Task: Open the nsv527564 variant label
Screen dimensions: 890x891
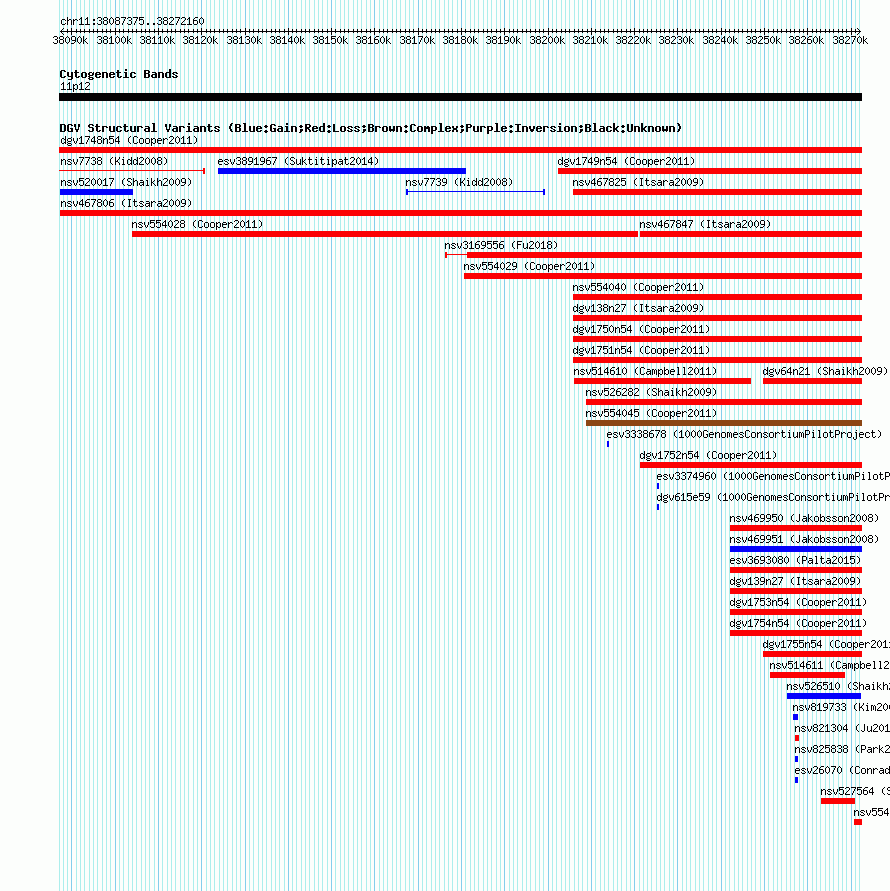Action: click(x=855, y=792)
